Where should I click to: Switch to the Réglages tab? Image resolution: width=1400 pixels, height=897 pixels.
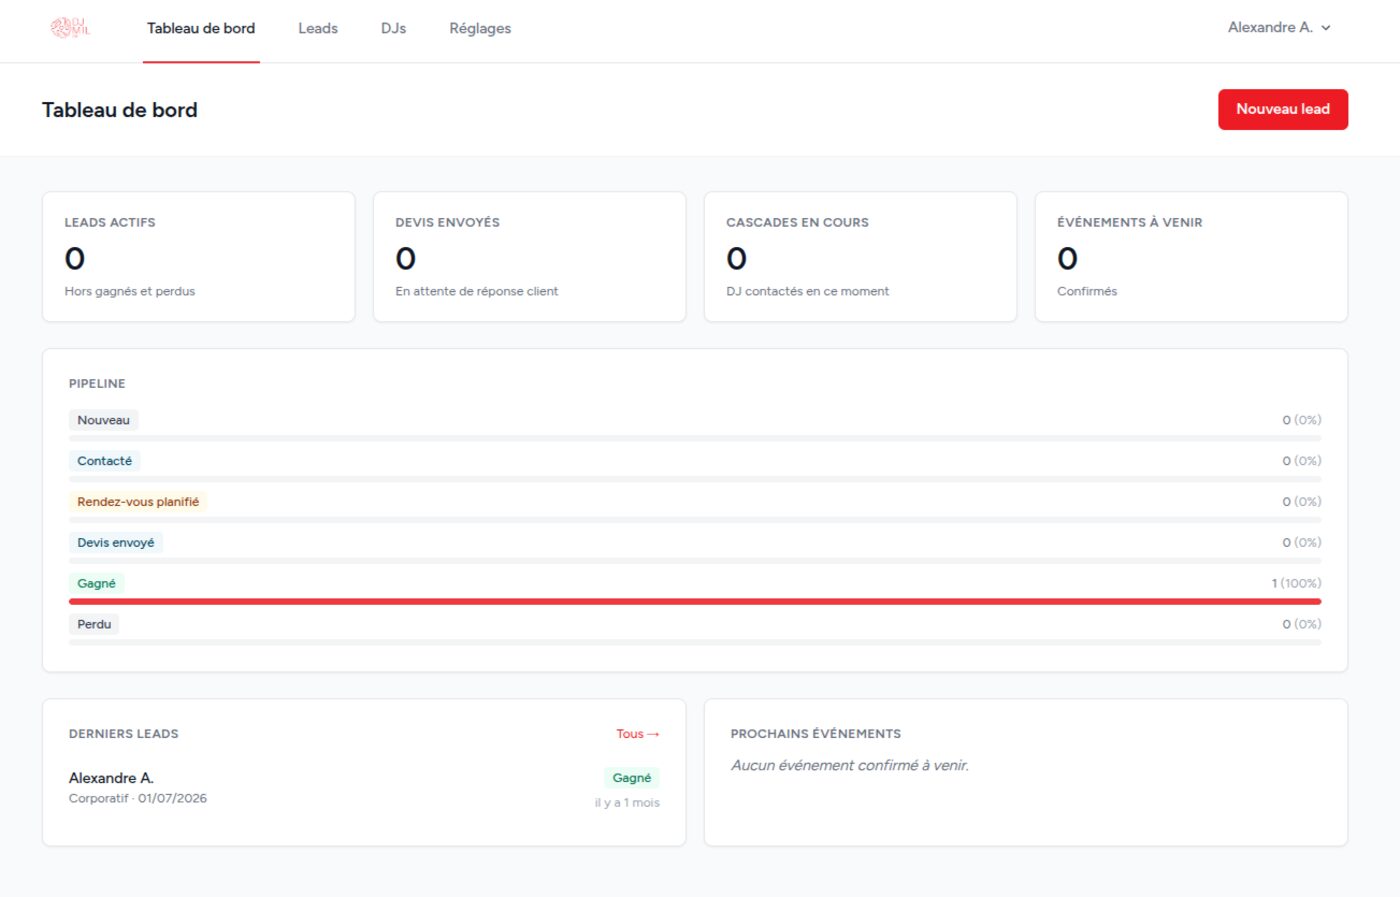click(x=480, y=28)
